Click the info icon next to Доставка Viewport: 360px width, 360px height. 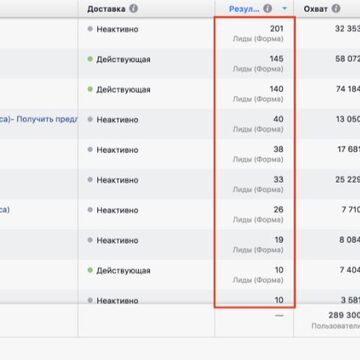coord(133,9)
